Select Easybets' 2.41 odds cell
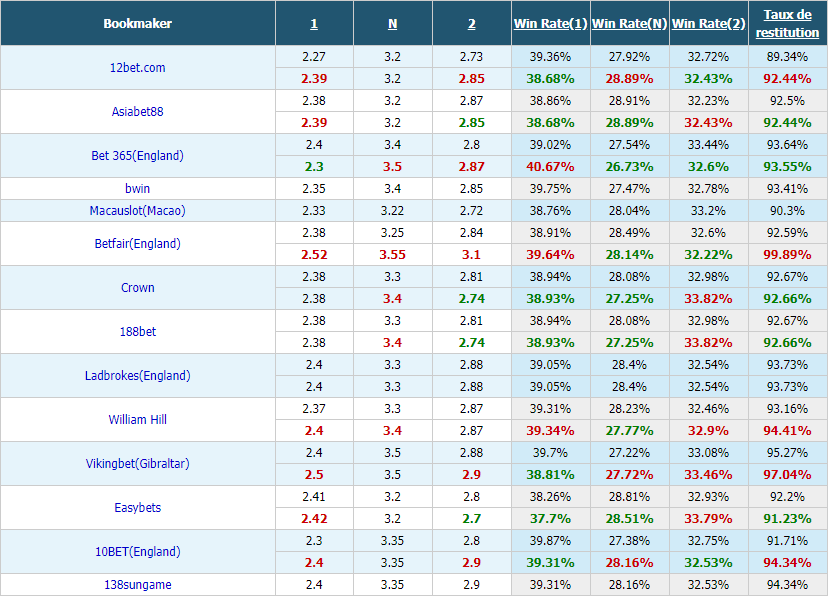Screen dimensions: 828x596 pos(314,497)
